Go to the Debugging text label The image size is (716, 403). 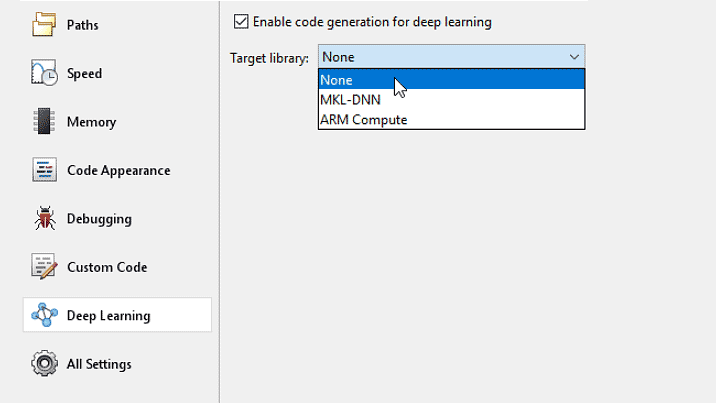(99, 218)
